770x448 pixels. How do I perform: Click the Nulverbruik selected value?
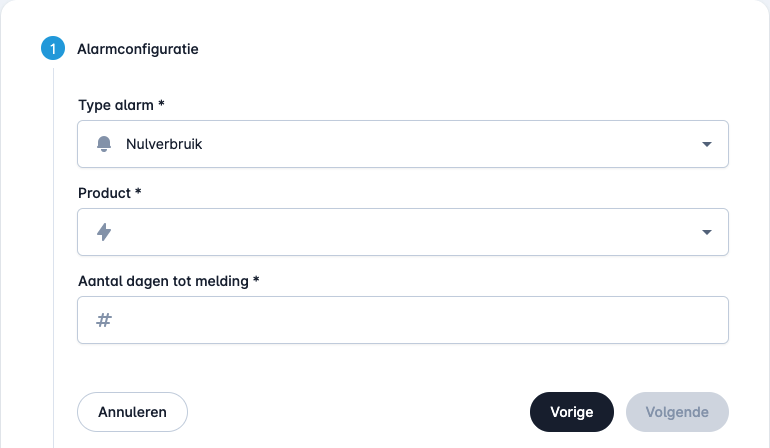(x=164, y=144)
